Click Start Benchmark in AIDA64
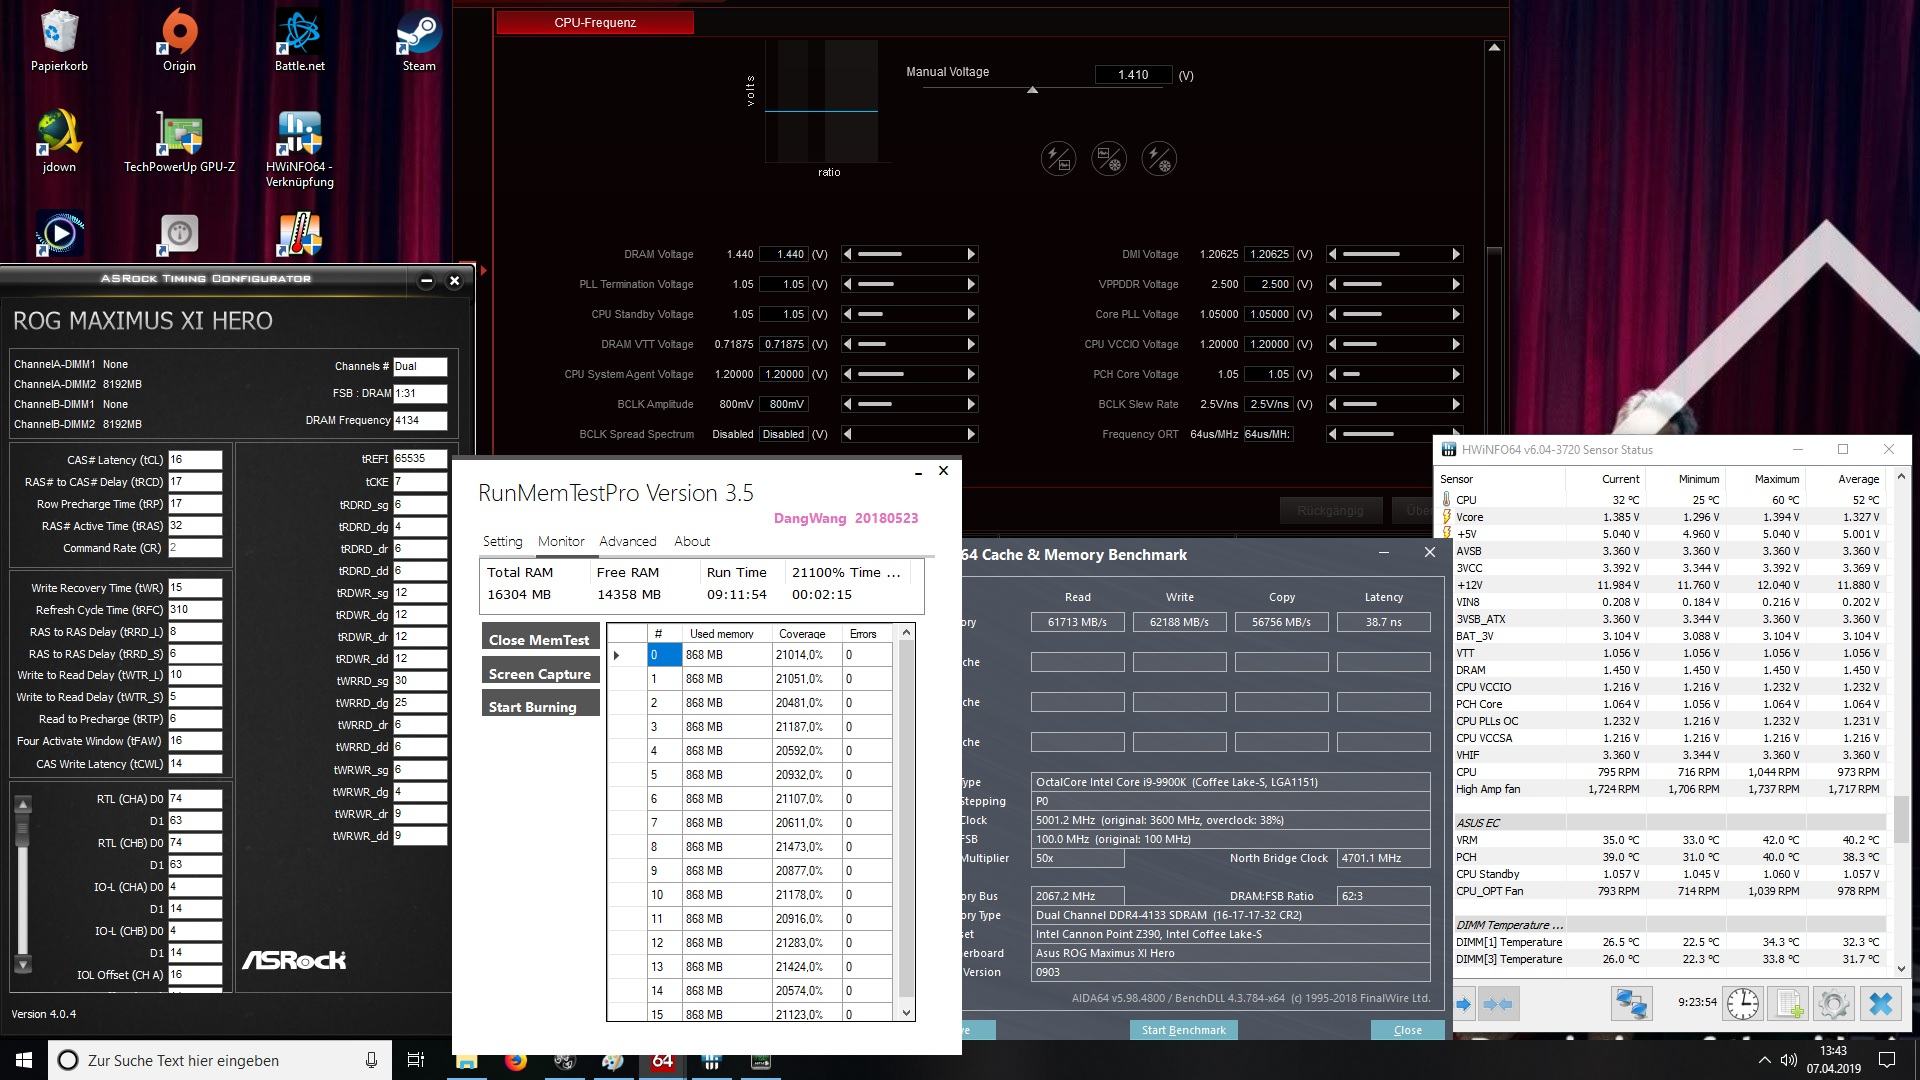Image resolution: width=1920 pixels, height=1080 pixels. coord(1184,1030)
